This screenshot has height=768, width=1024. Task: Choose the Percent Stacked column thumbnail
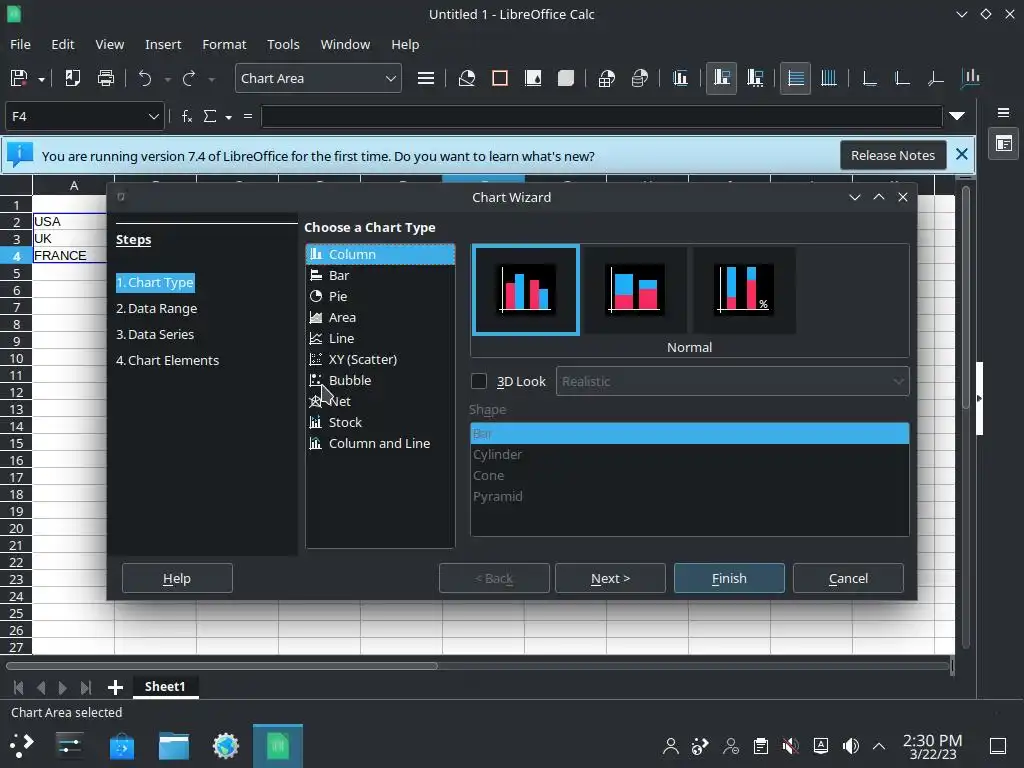(743, 290)
